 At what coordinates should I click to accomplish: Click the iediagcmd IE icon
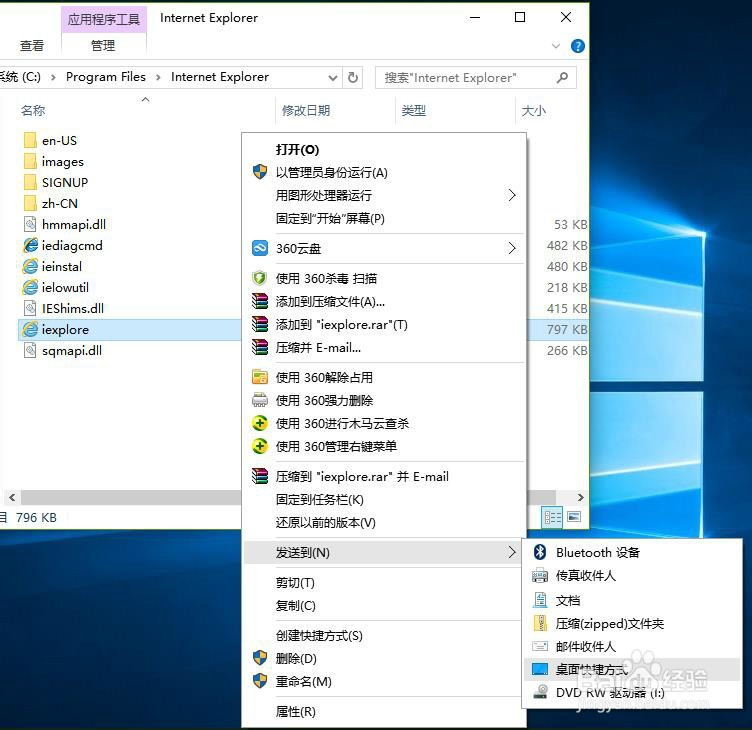coord(30,246)
